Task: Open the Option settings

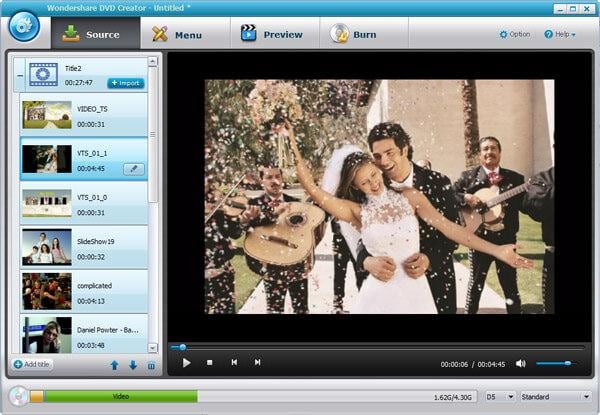Action: (515, 34)
